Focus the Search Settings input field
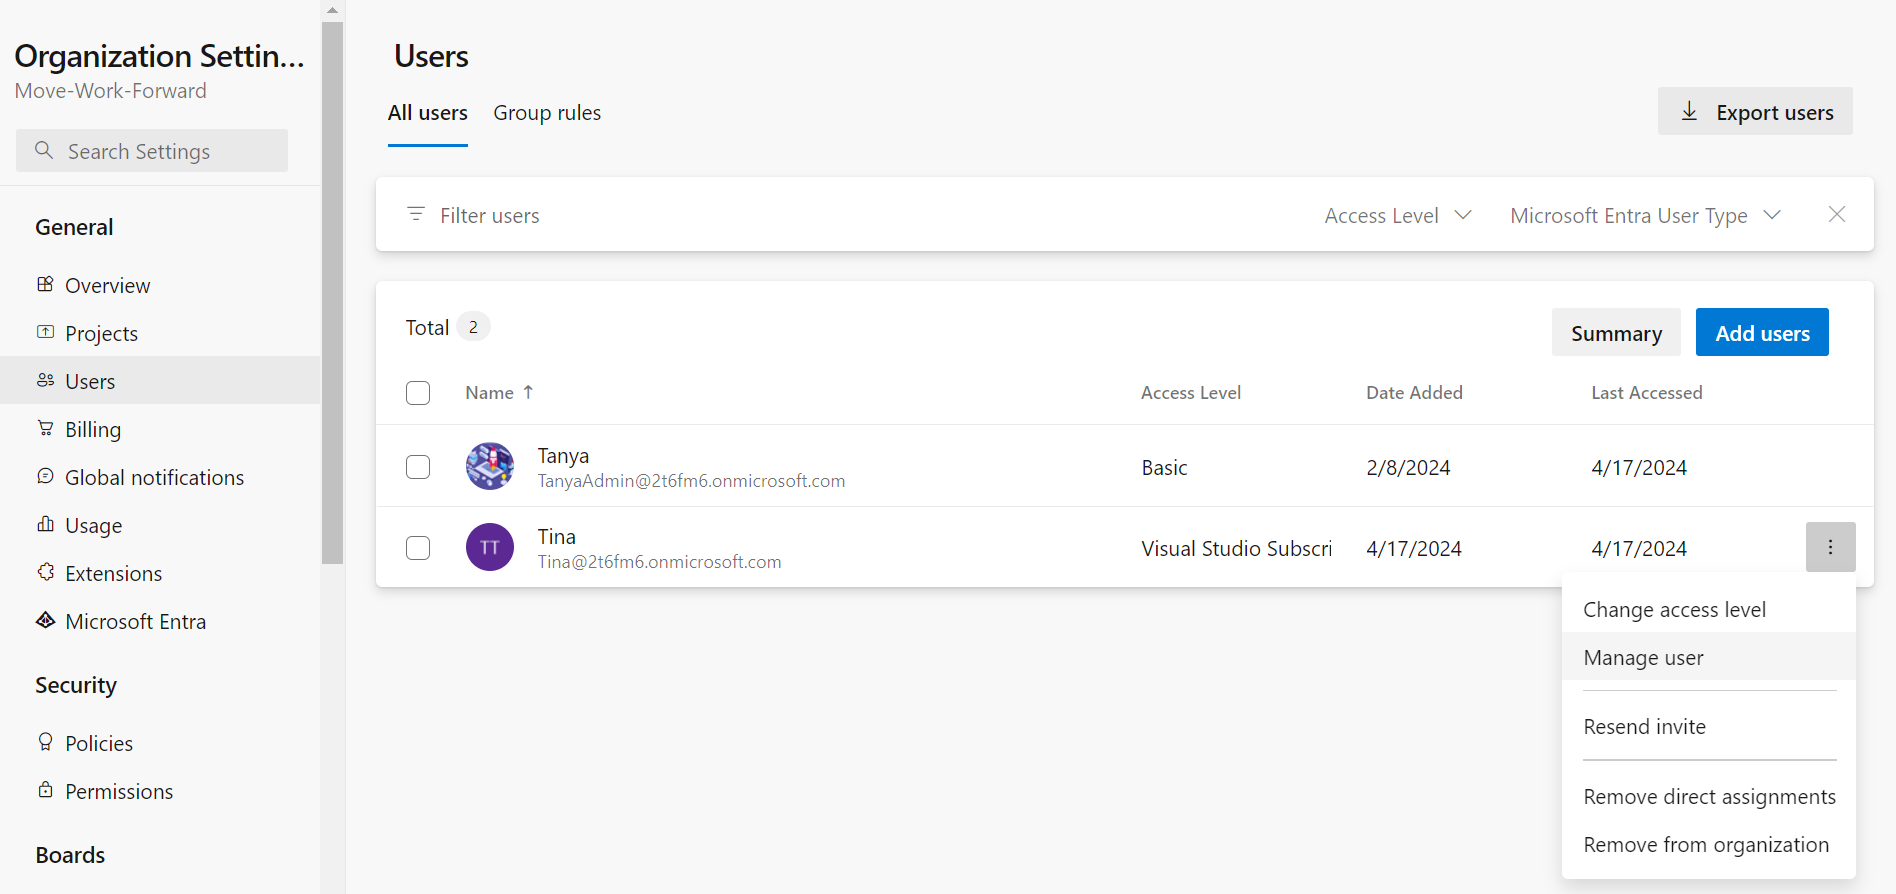 pyautogui.click(x=152, y=151)
